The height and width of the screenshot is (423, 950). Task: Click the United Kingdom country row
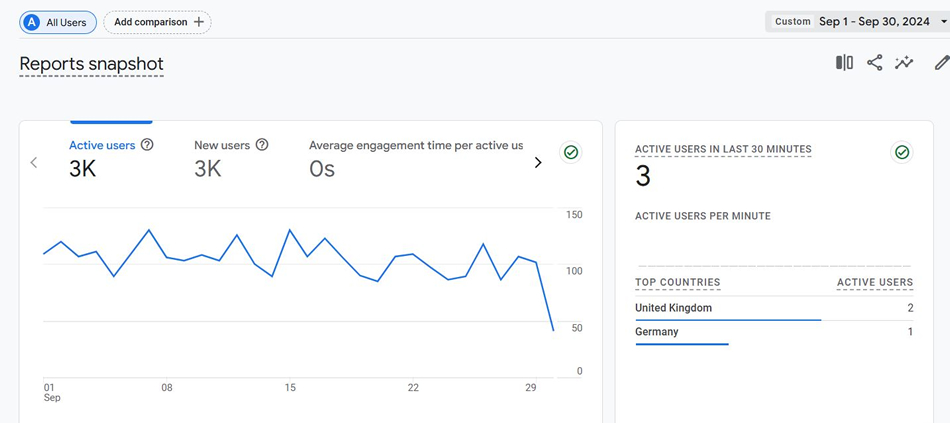coord(774,308)
